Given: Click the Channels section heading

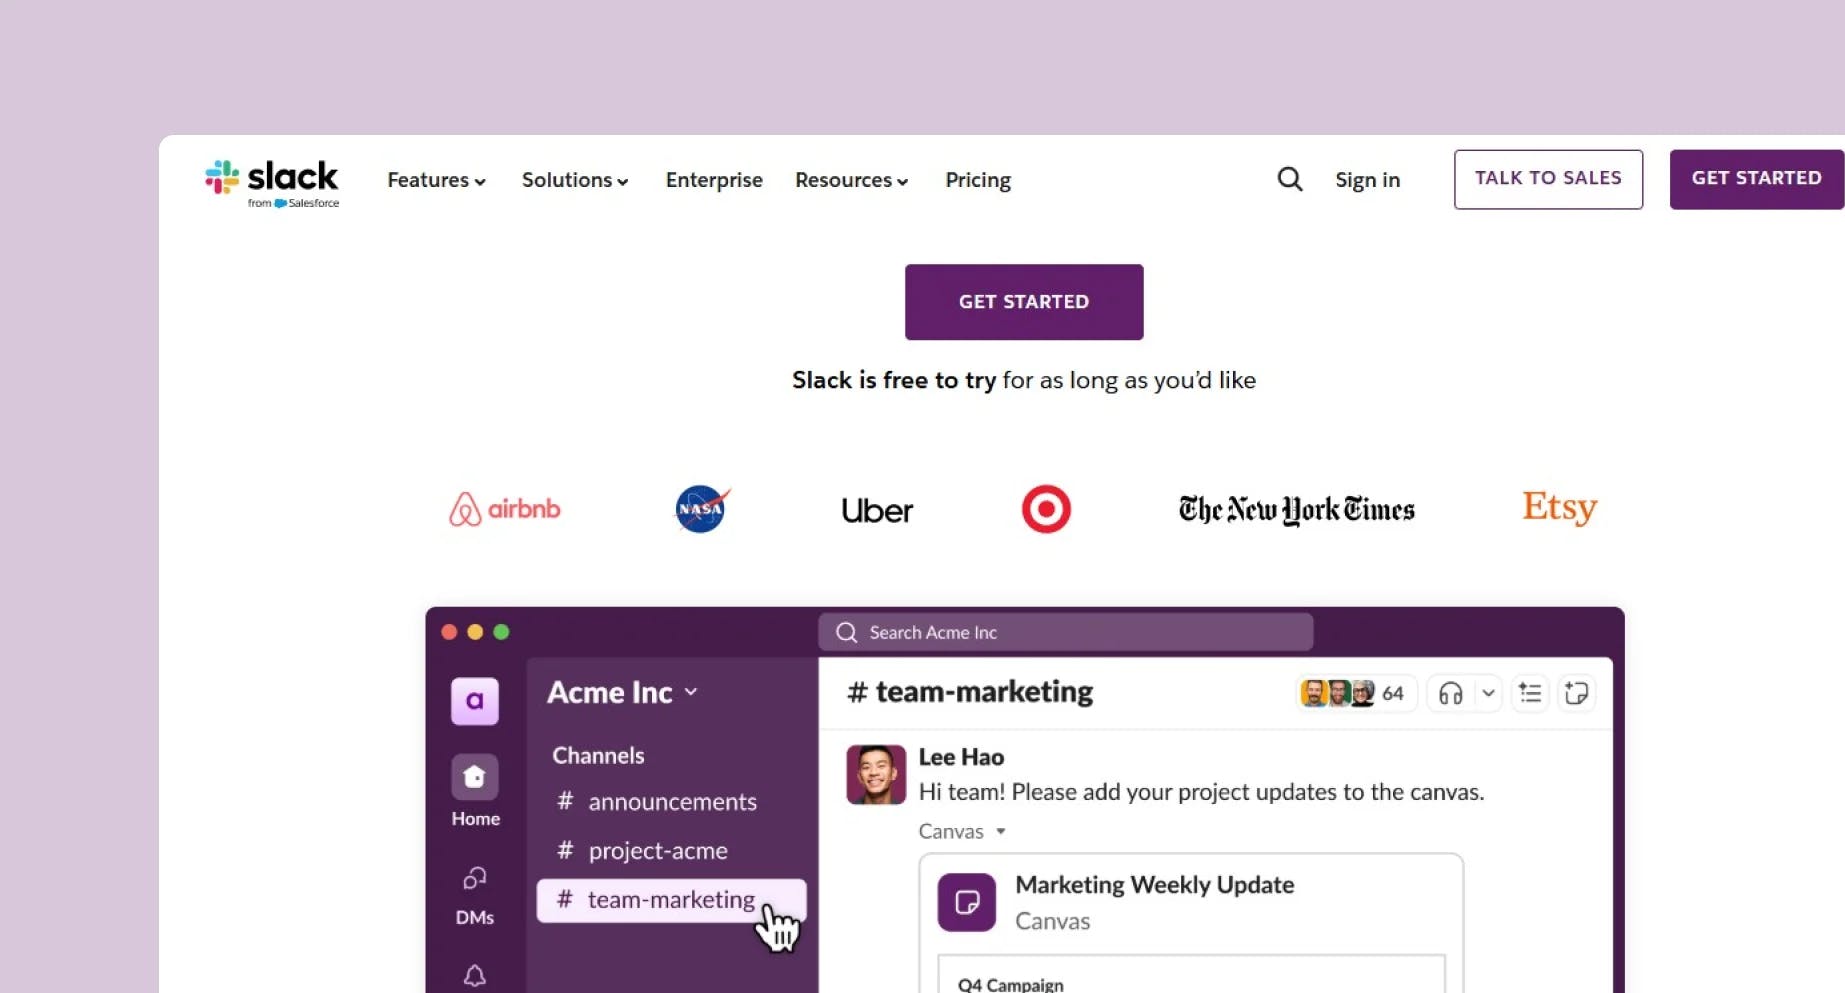Looking at the screenshot, I should [598, 756].
